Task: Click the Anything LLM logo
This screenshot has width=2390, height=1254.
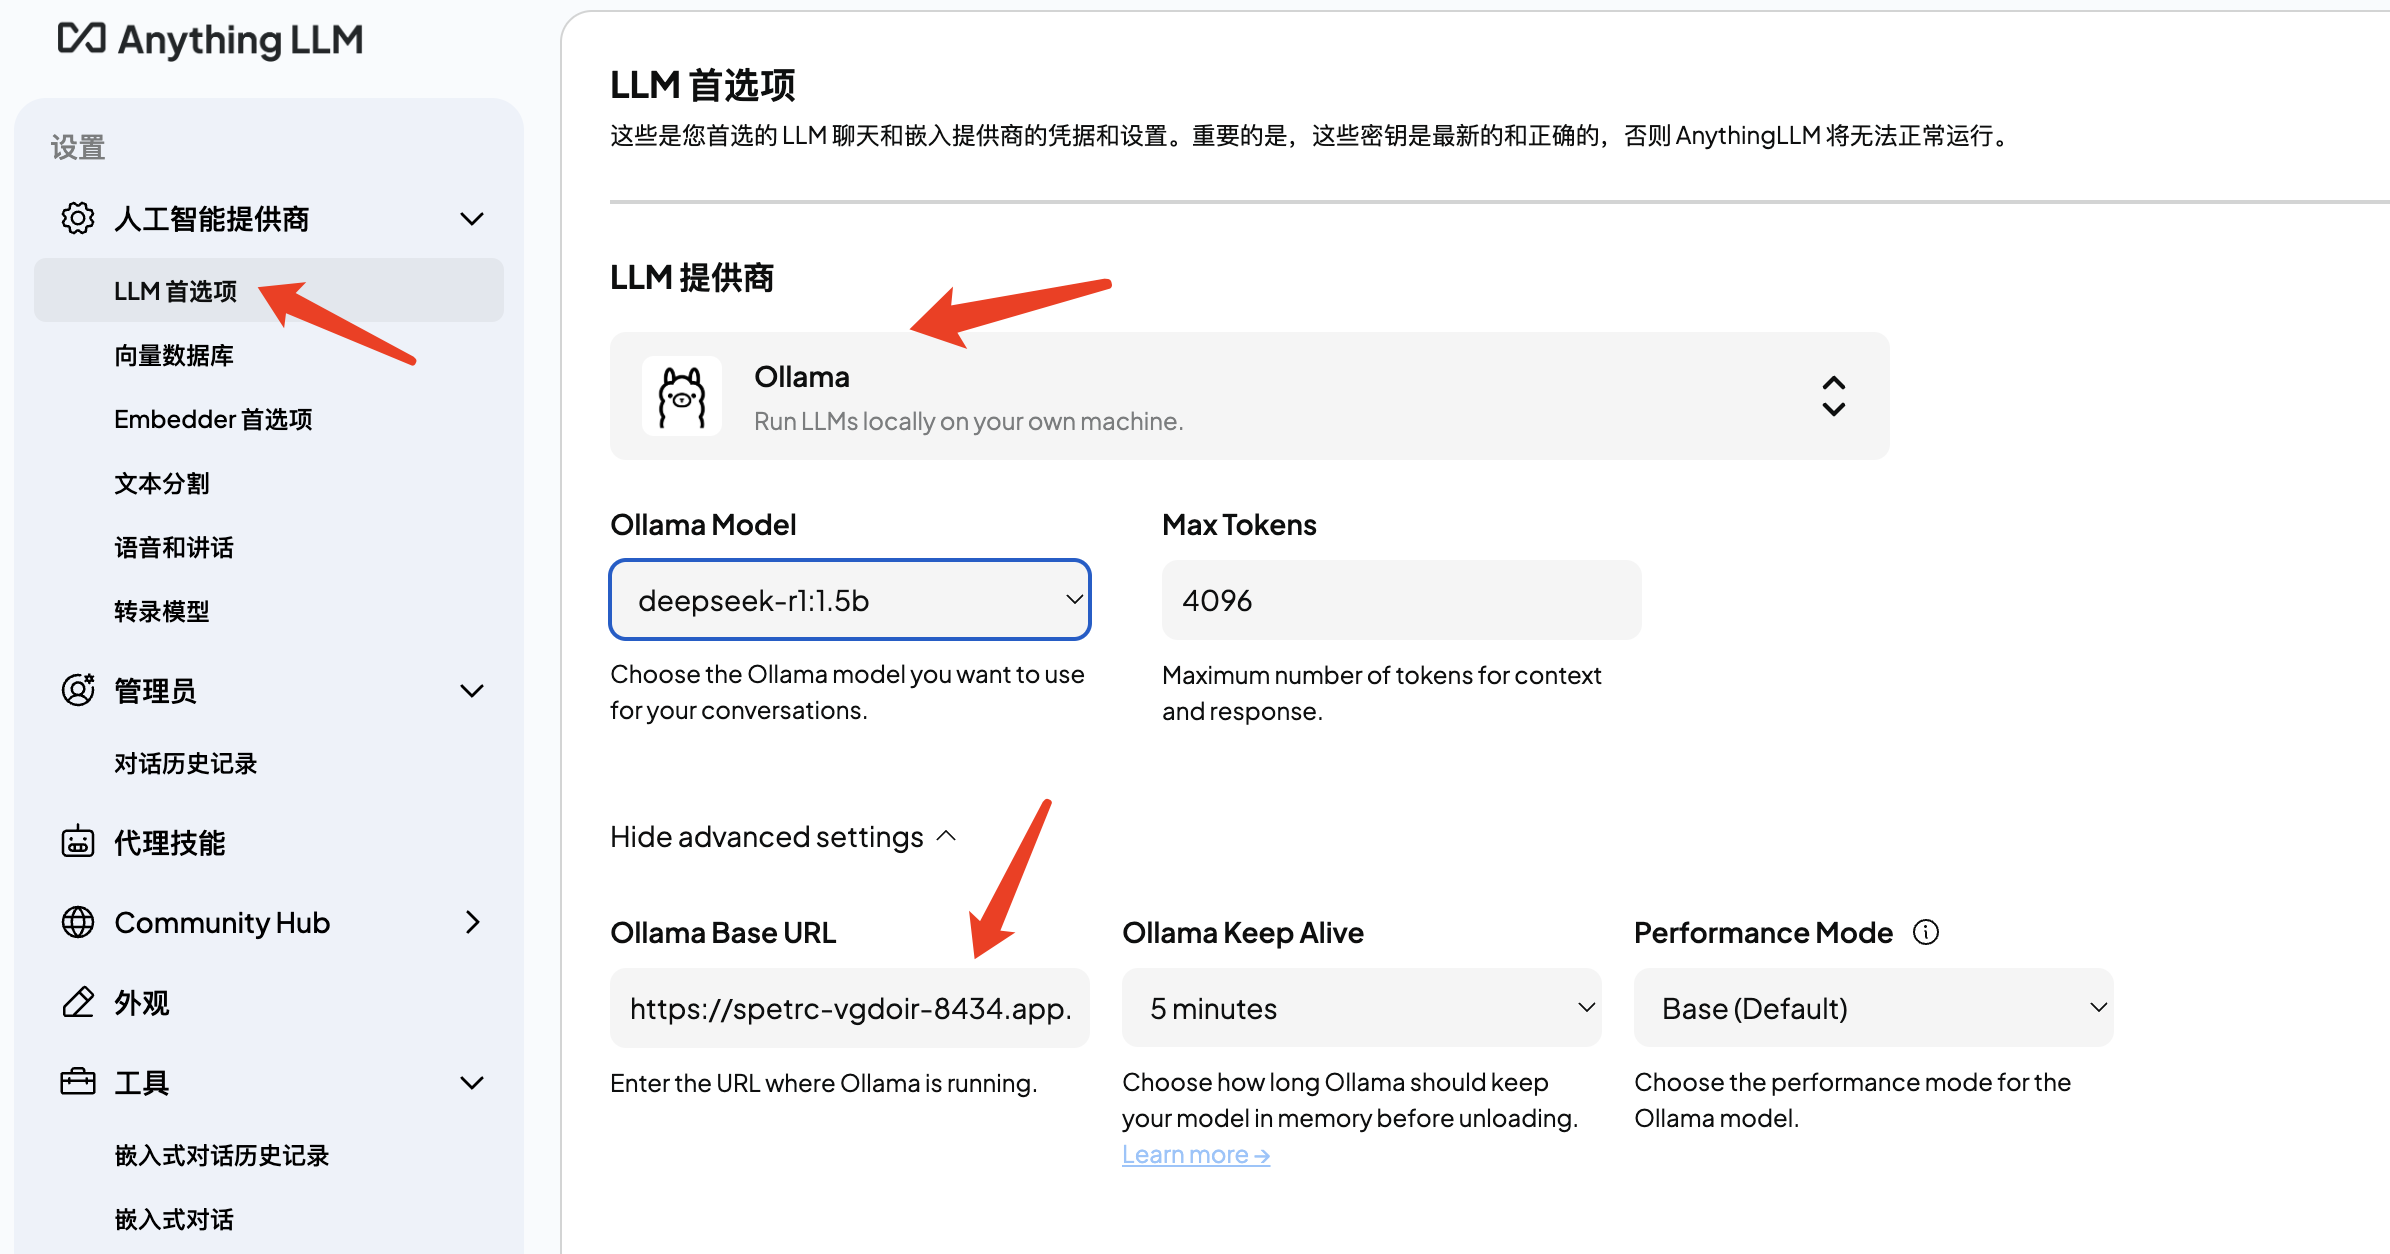Action: [210, 40]
